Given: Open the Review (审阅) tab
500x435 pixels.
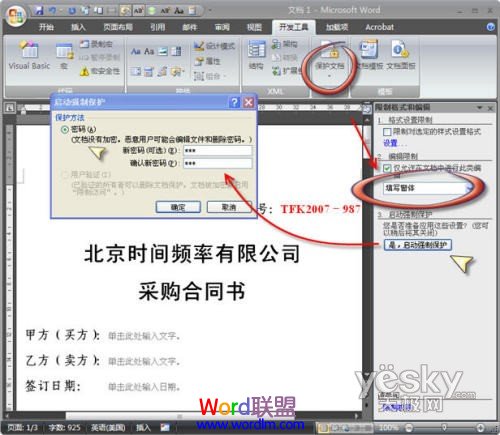Looking at the screenshot, I should [x=222, y=27].
